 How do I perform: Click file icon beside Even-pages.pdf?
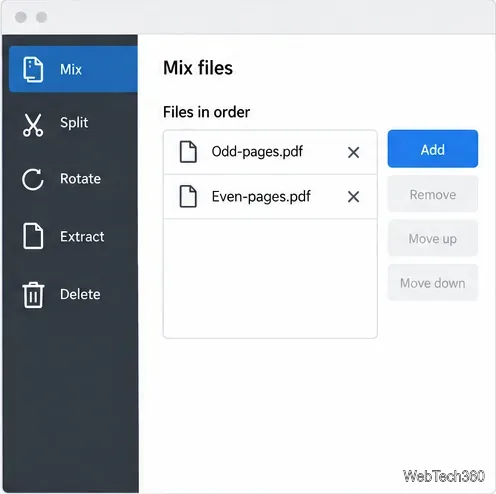click(188, 196)
